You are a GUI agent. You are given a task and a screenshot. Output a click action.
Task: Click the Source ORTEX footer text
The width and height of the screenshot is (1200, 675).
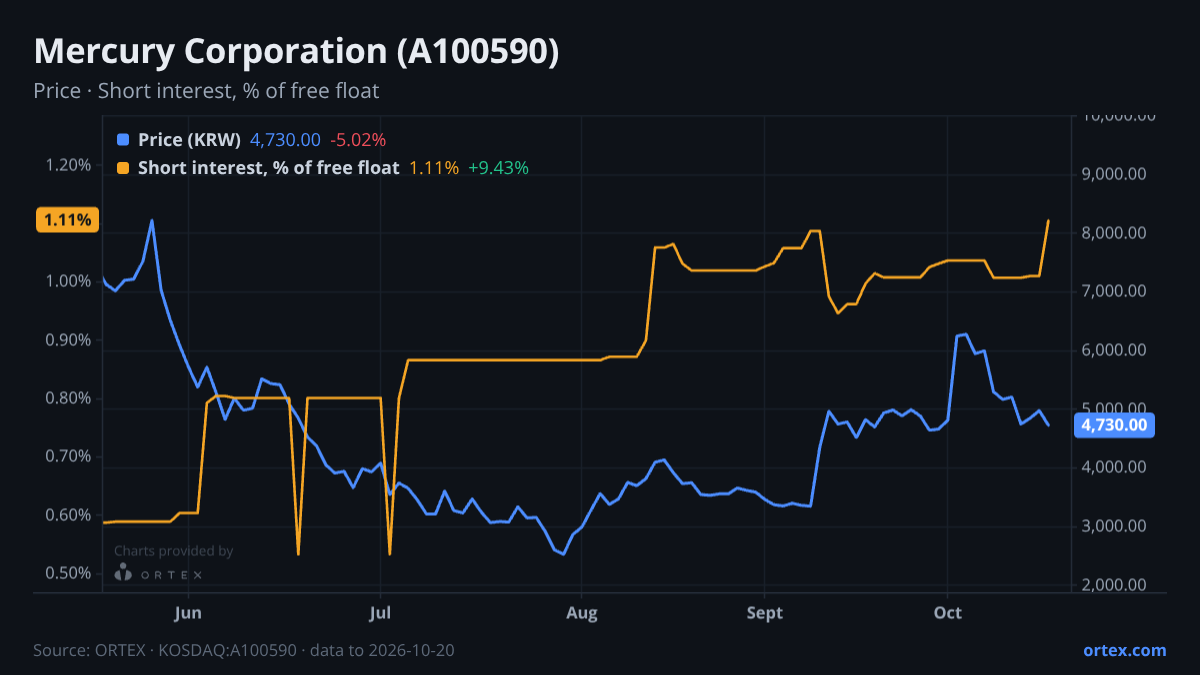[244, 650]
